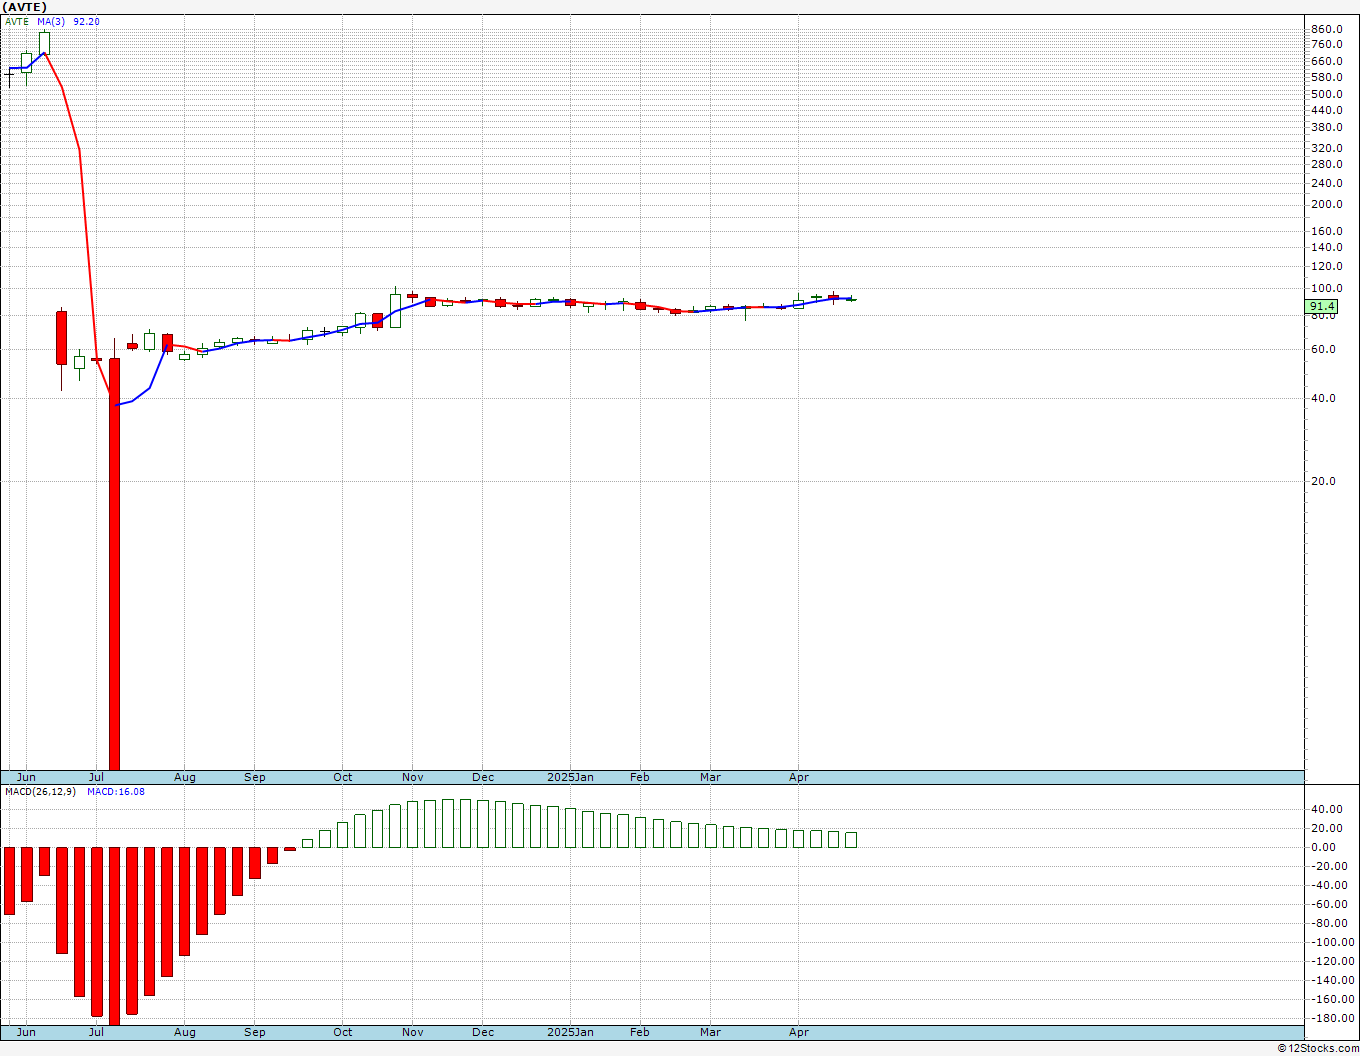Click the (AVTE) chart title
1360x1056 pixels.
tap(25, 7)
